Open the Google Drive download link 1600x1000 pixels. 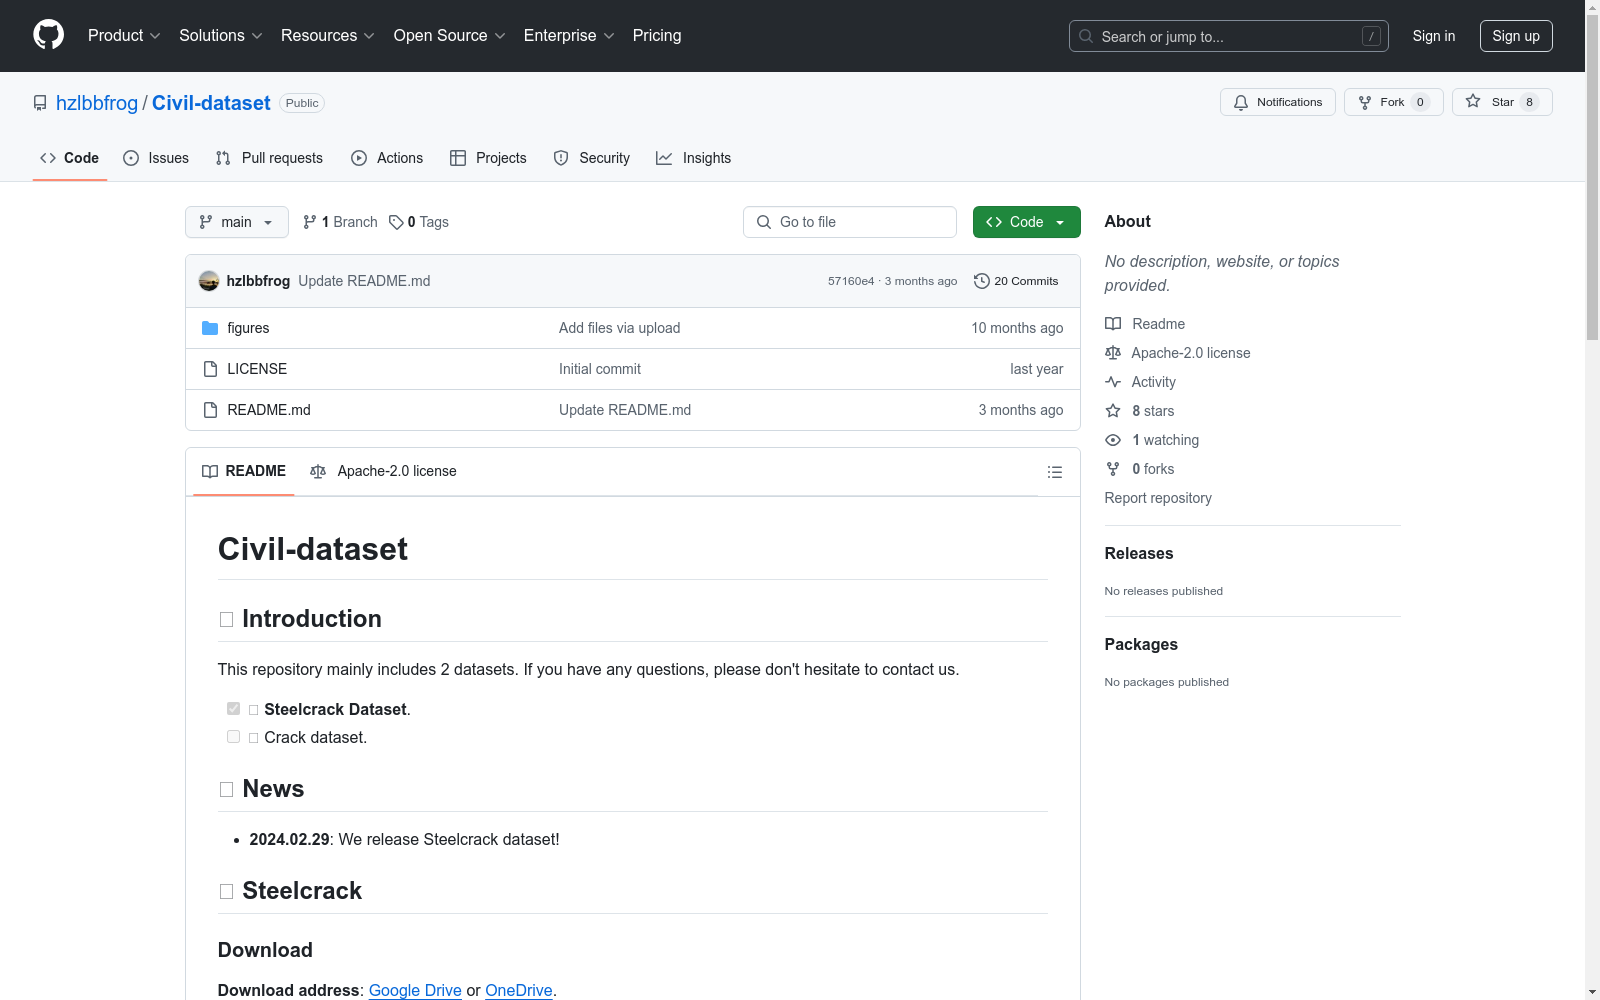point(415,990)
